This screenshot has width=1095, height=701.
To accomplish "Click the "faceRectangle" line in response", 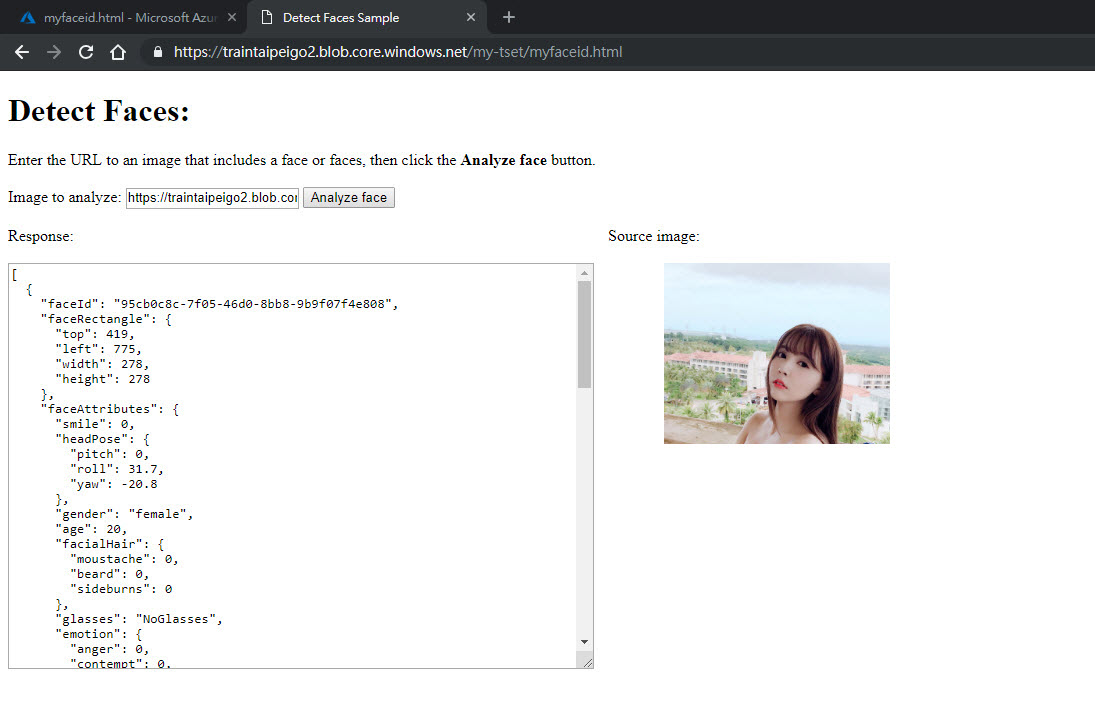I will coord(106,319).
